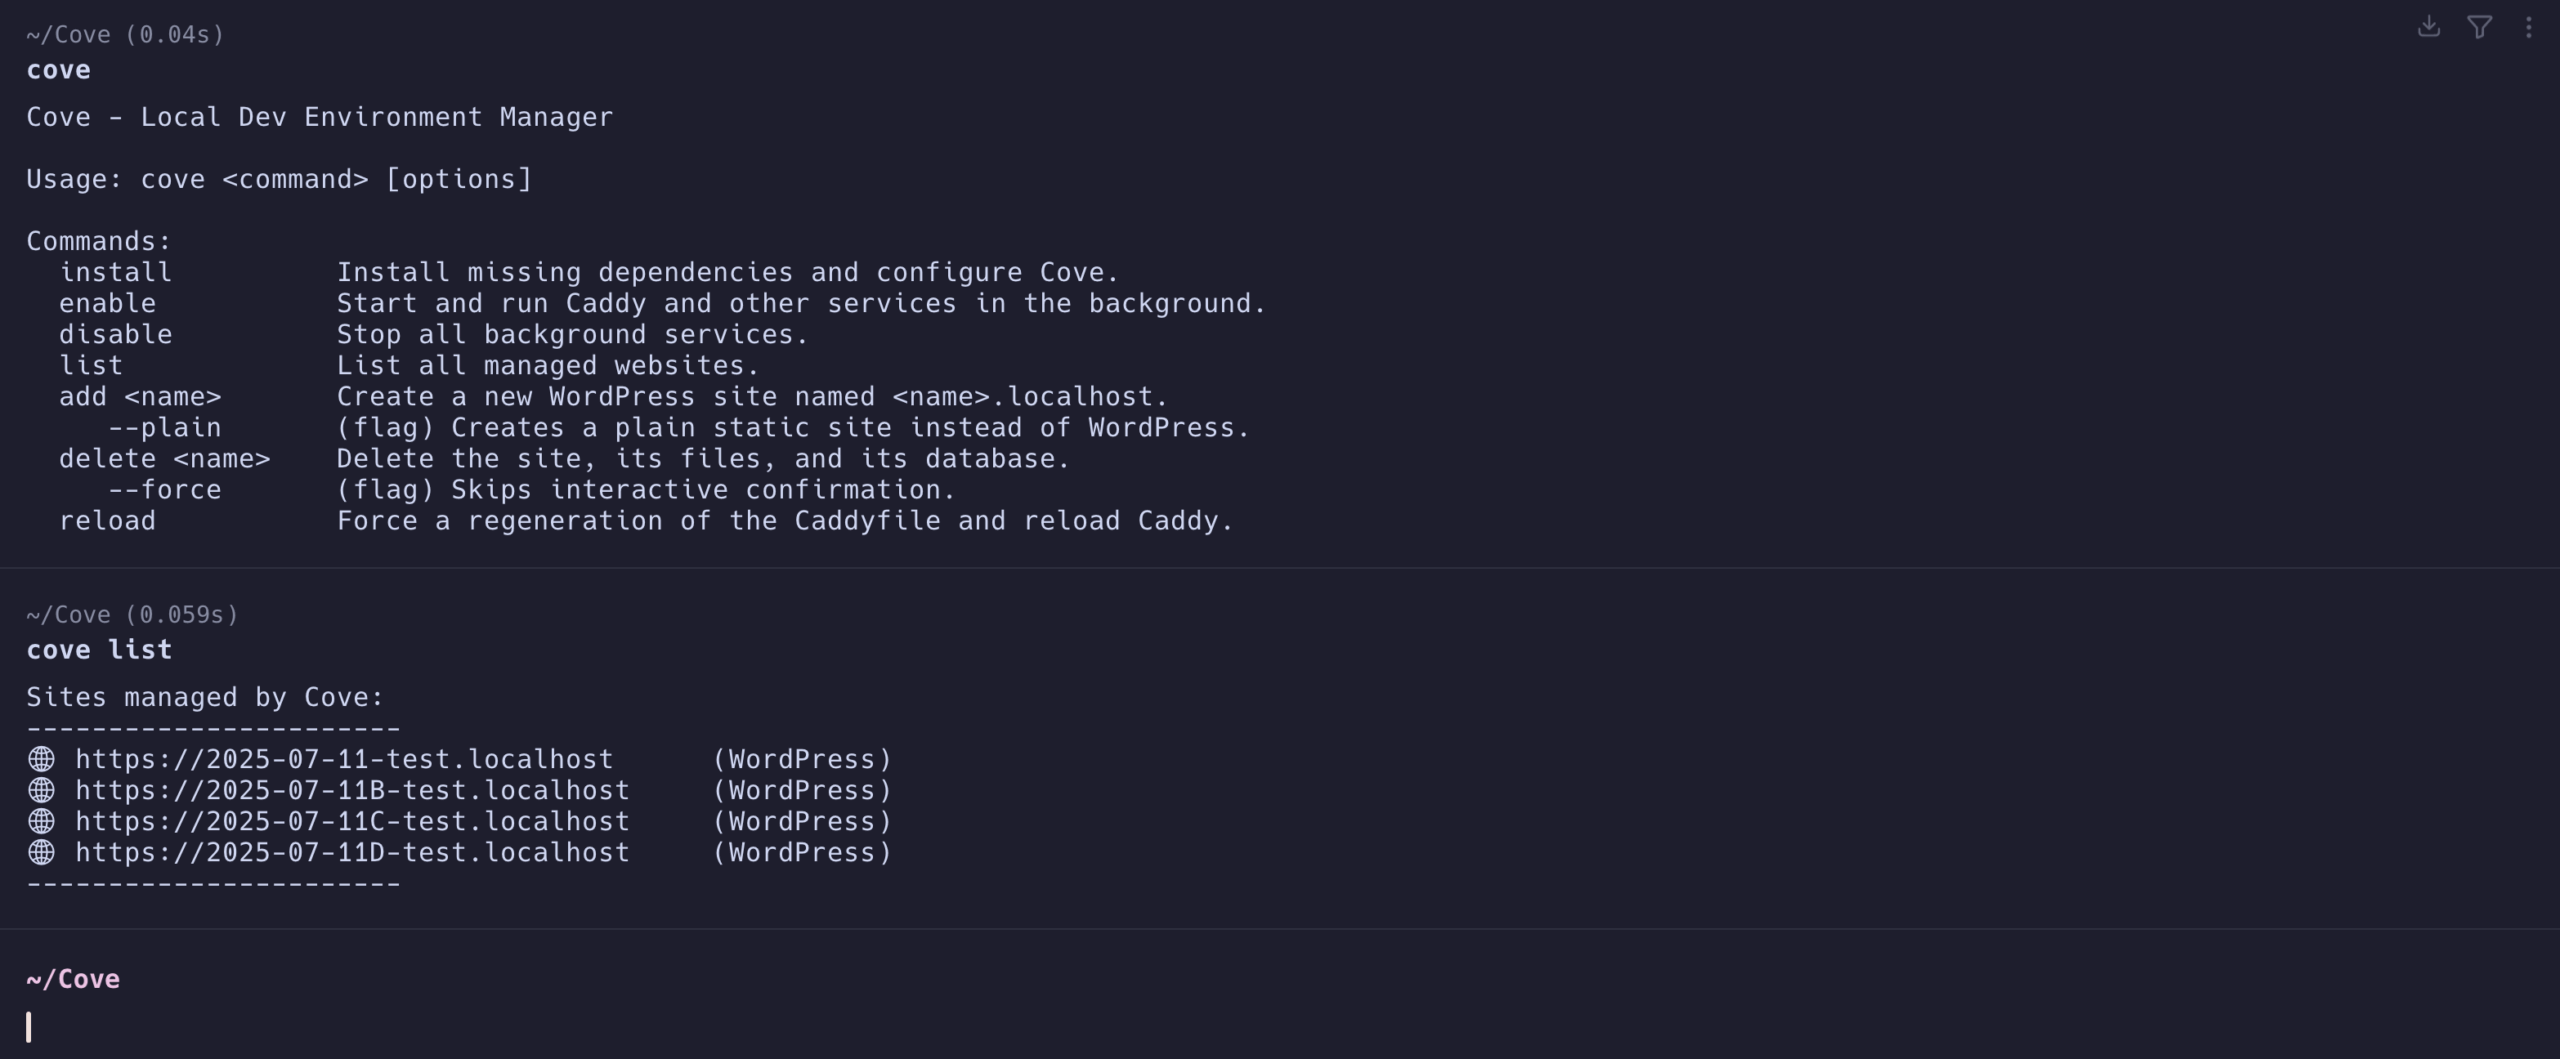
Task: Click the pink ~/Cove prompt directory label
Action: tap(73, 979)
